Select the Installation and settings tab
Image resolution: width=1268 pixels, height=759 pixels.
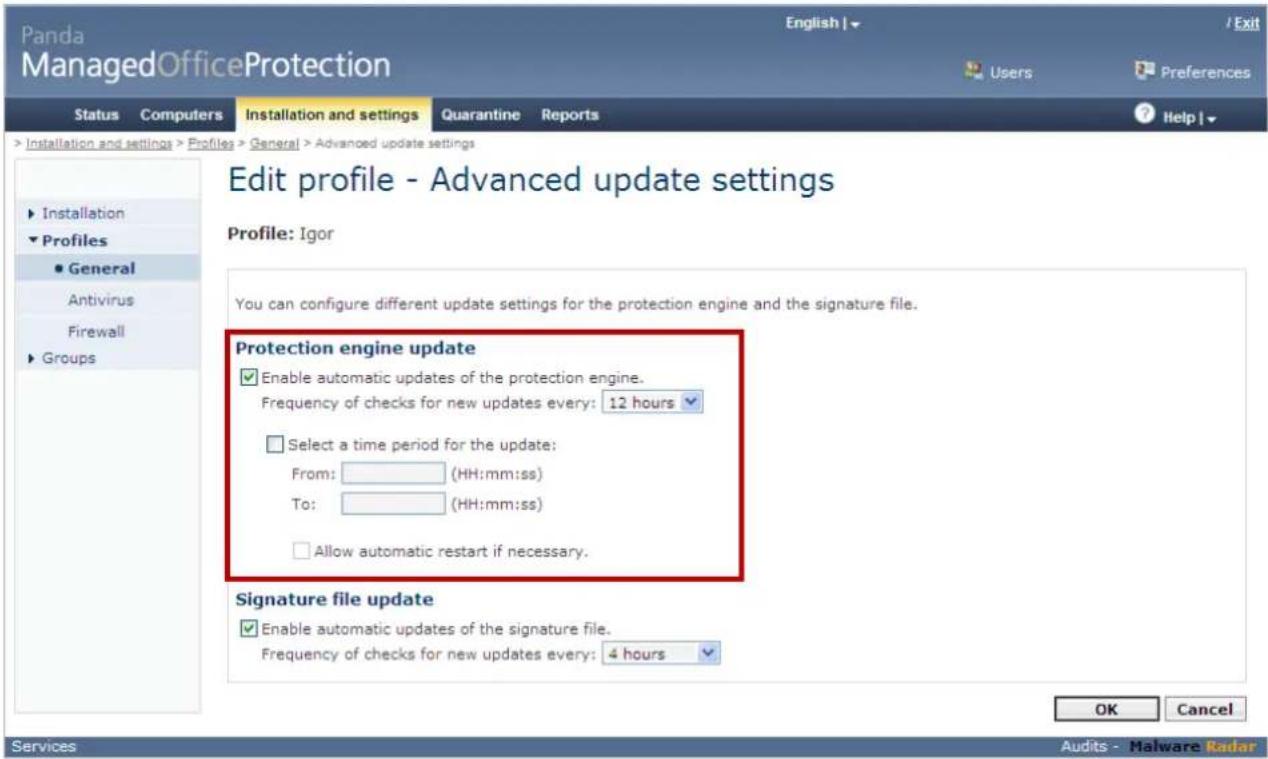pos(332,115)
